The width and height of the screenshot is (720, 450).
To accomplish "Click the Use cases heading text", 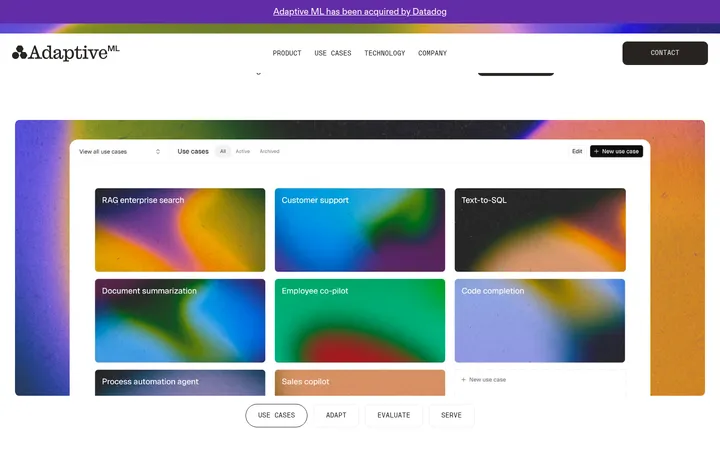I will pos(193,151).
